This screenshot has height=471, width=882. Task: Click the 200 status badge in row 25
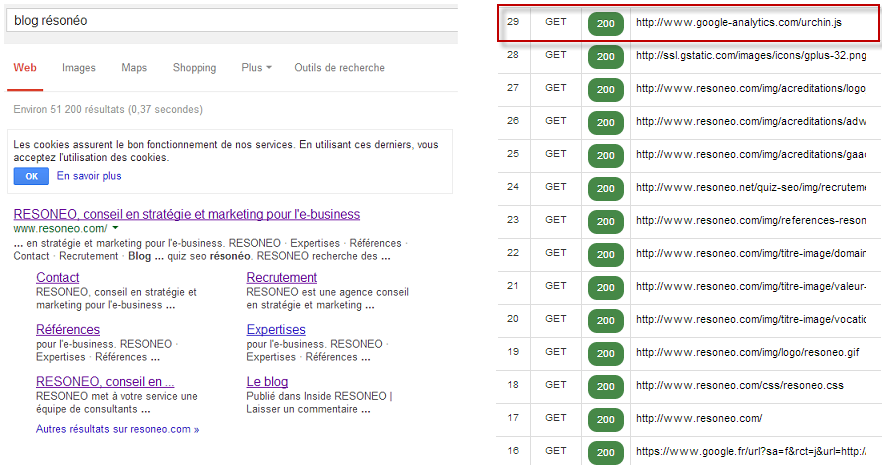click(606, 155)
